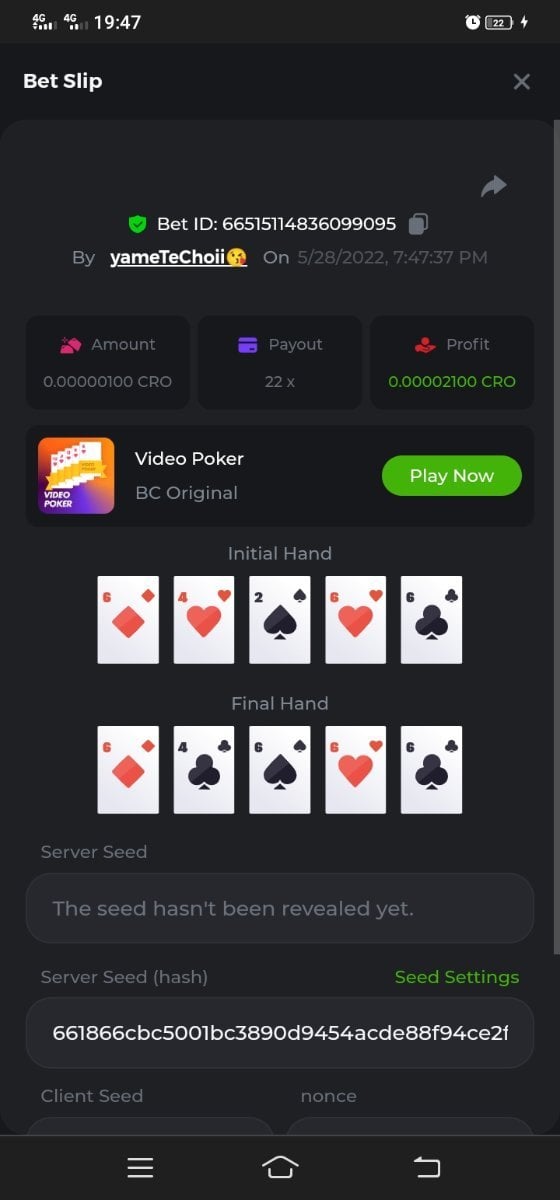Image resolution: width=560 pixels, height=1200 pixels.
Task: Tap the Android back navigation icon
Action: 427,1167
